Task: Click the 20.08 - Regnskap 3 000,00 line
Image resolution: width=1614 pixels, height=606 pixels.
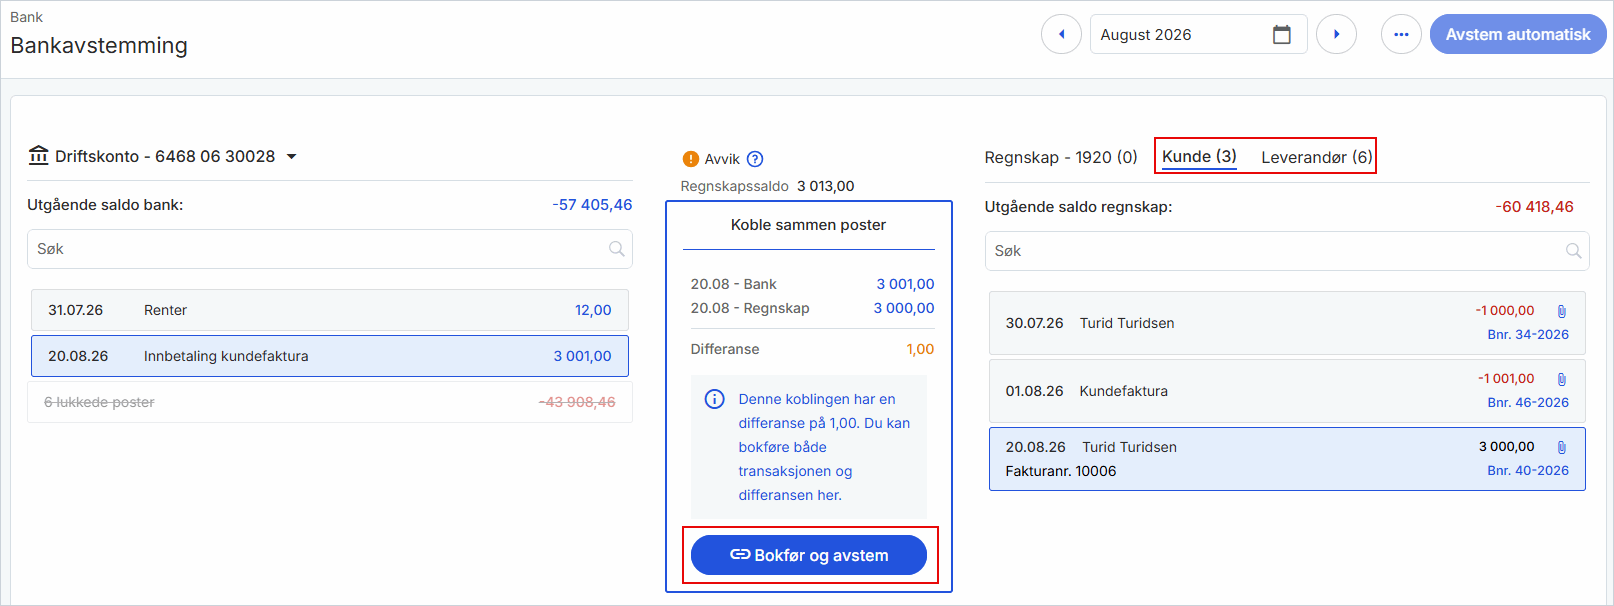Action: tap(812, 308)
